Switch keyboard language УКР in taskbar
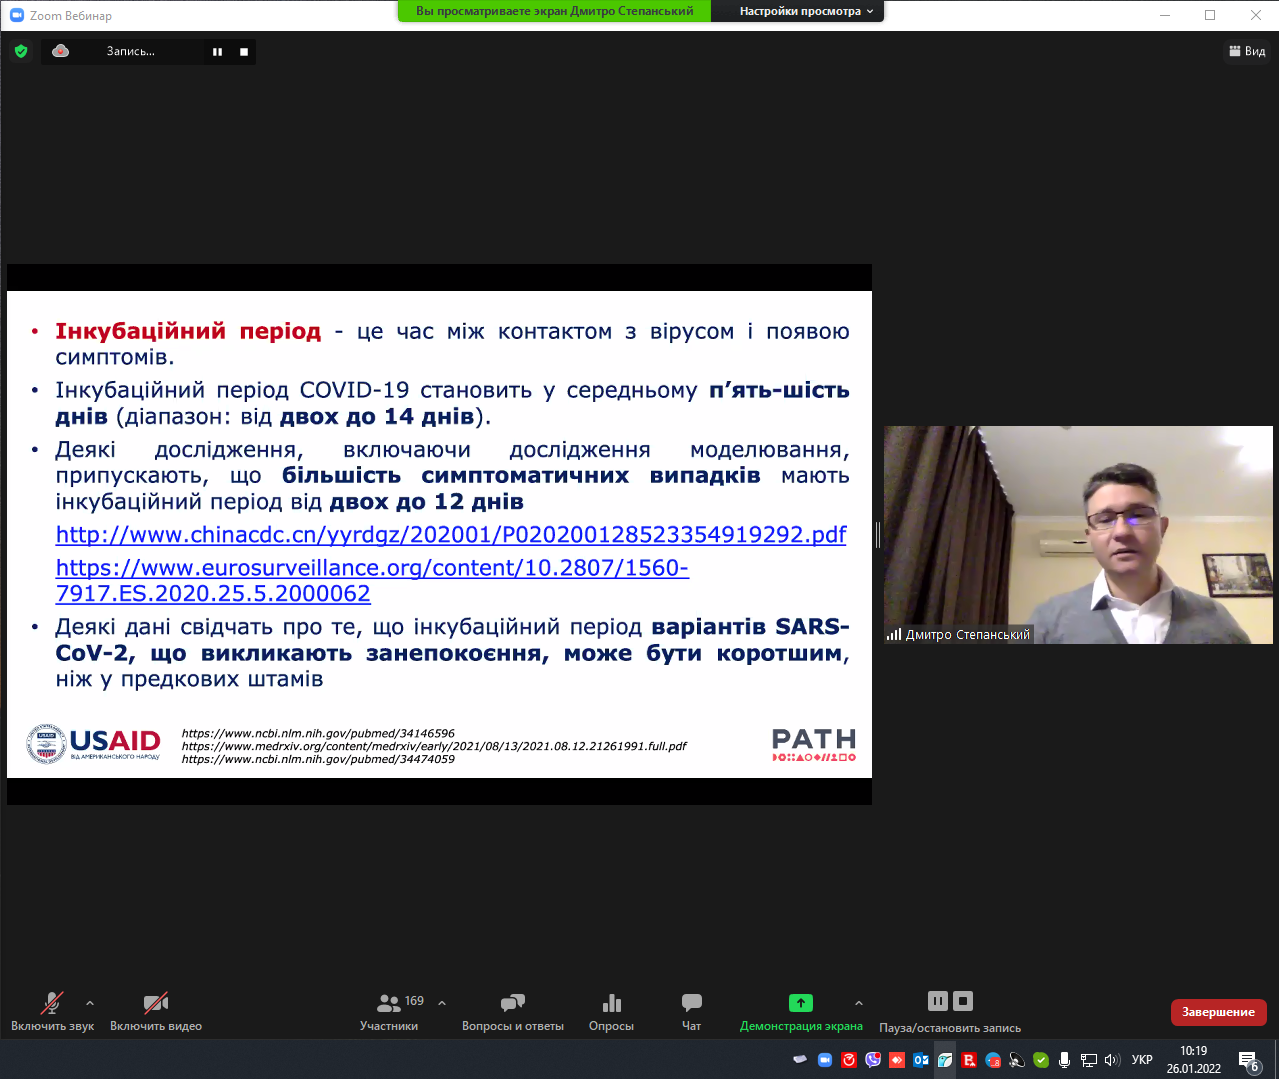1279x1079 pixels. (1142, 1060)
